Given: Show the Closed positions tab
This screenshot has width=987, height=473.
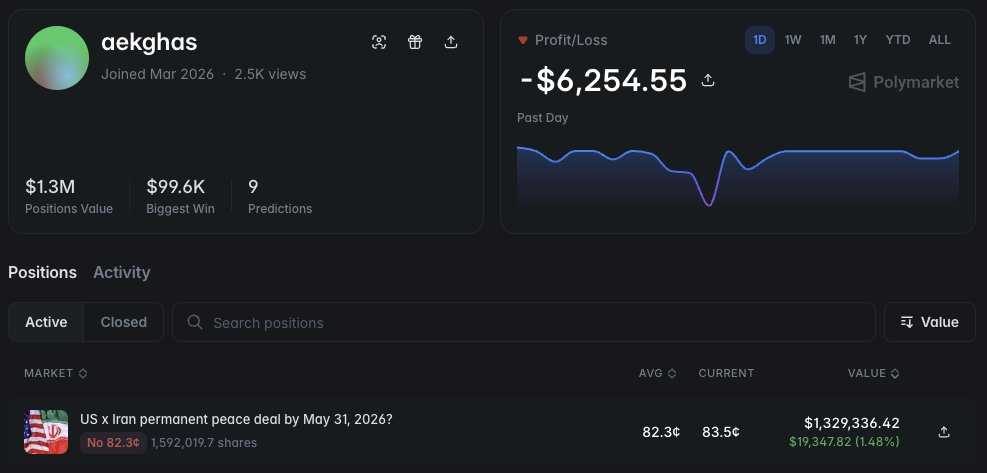Looking at the screenshot, I should tap(123, 322).
